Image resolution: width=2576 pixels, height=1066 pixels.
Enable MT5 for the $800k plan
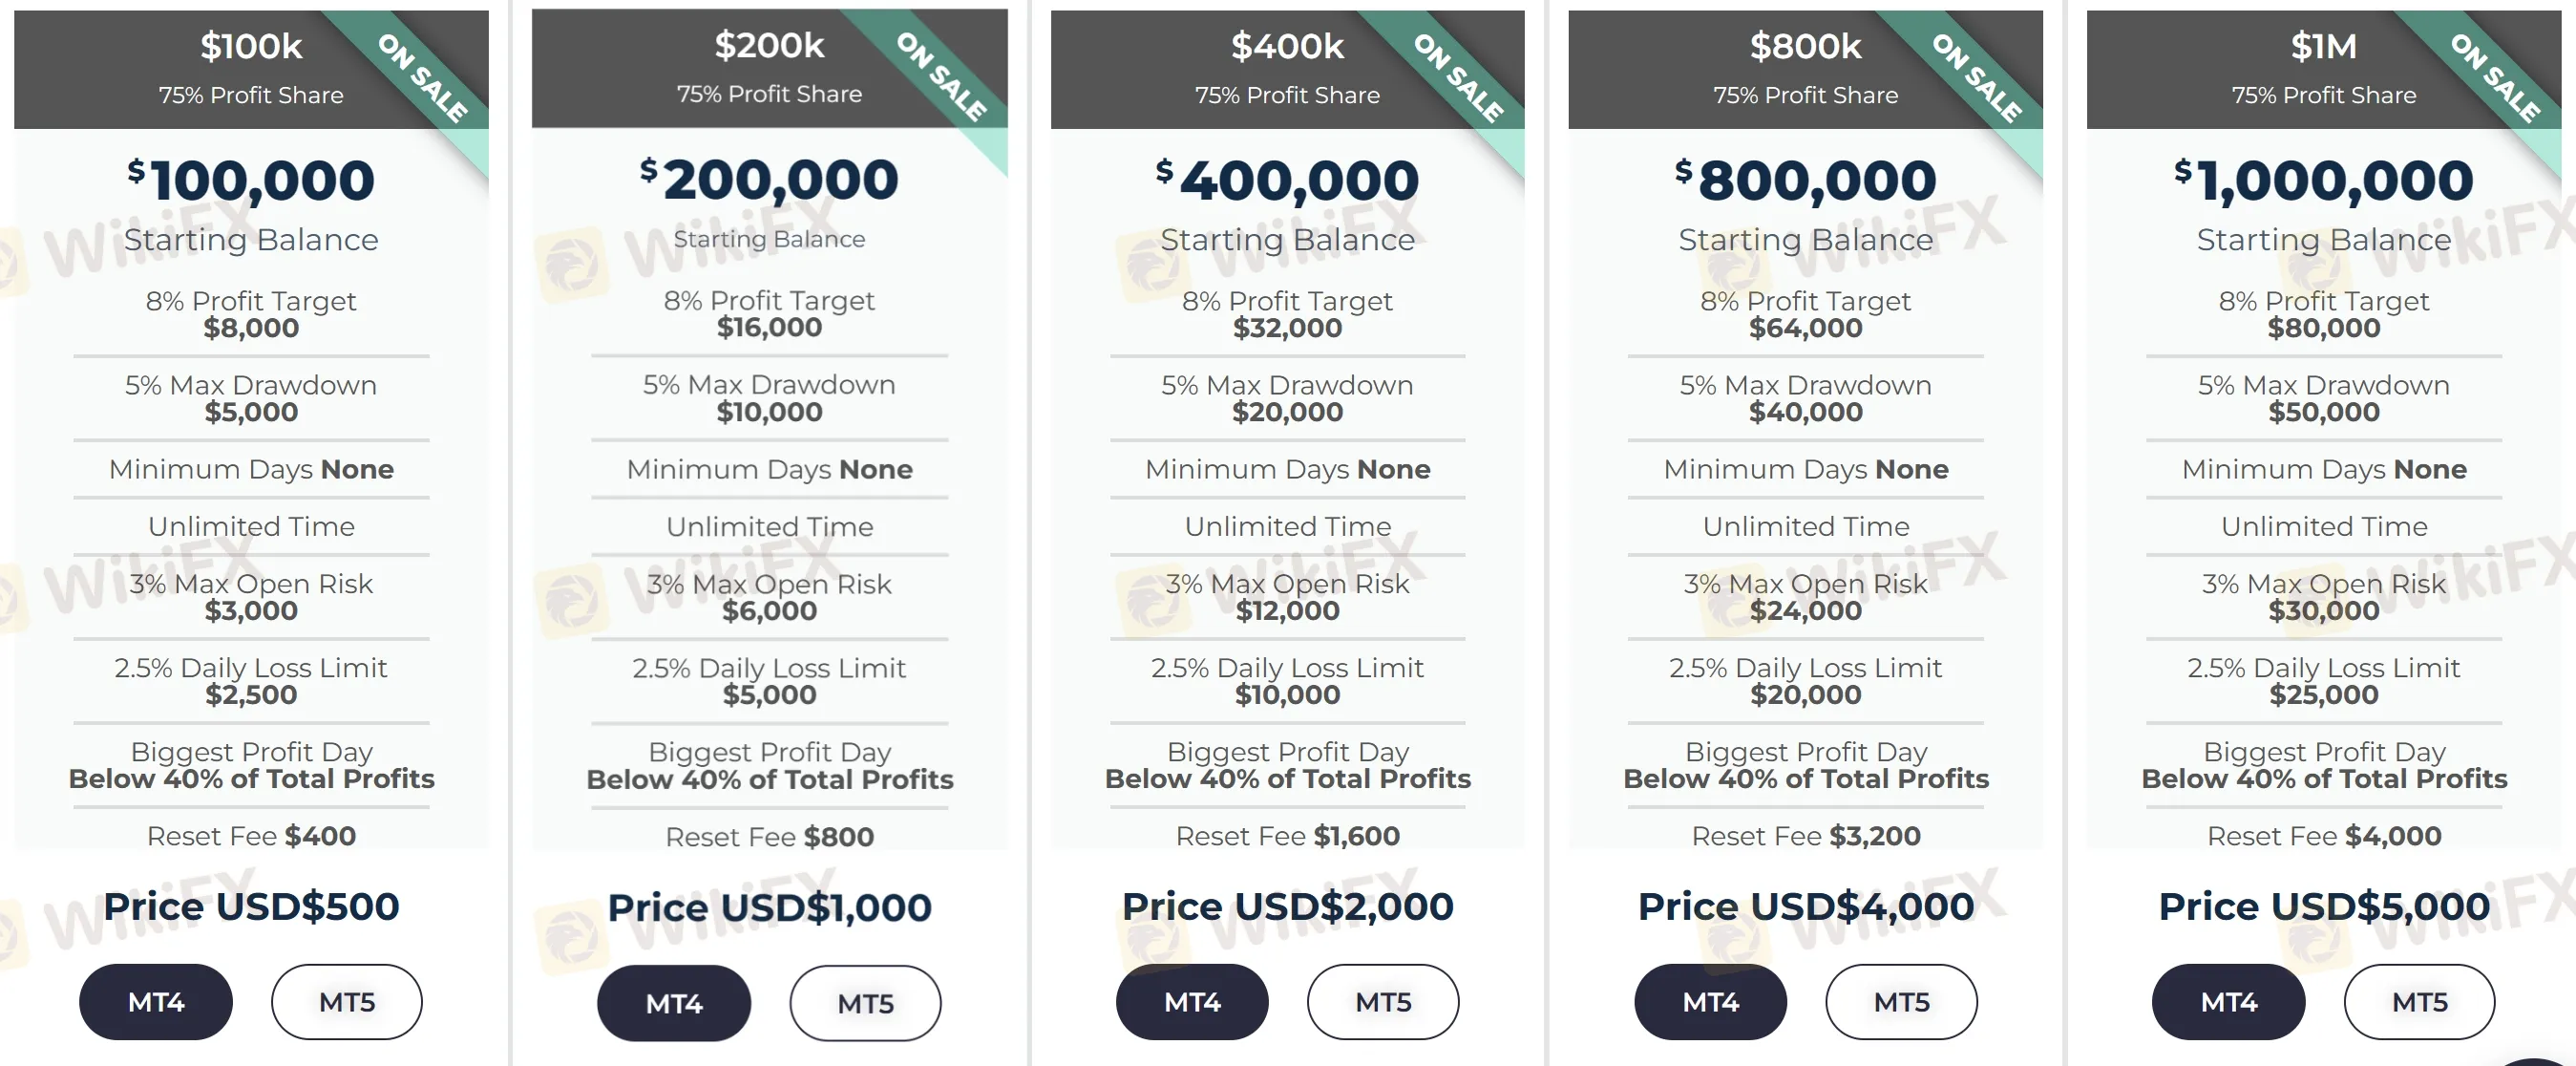click(1901, 1002)
